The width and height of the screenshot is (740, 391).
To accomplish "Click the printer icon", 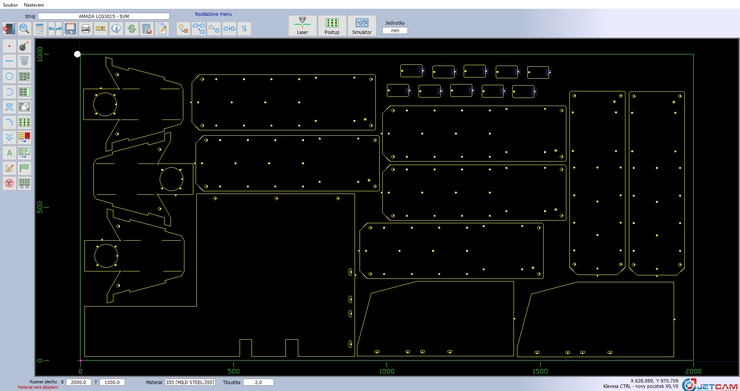I will click(85, 29).
